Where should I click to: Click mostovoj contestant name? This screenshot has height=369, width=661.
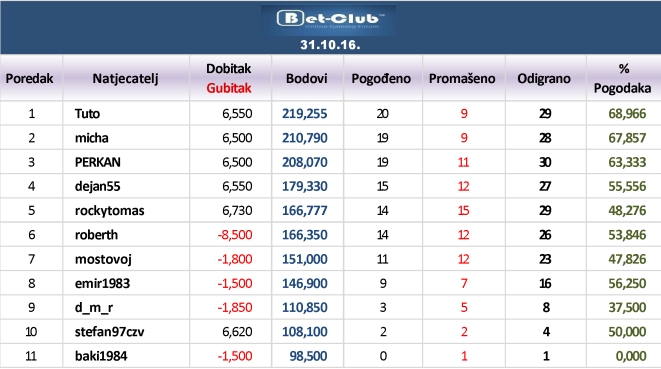click(x=103, y=259)
